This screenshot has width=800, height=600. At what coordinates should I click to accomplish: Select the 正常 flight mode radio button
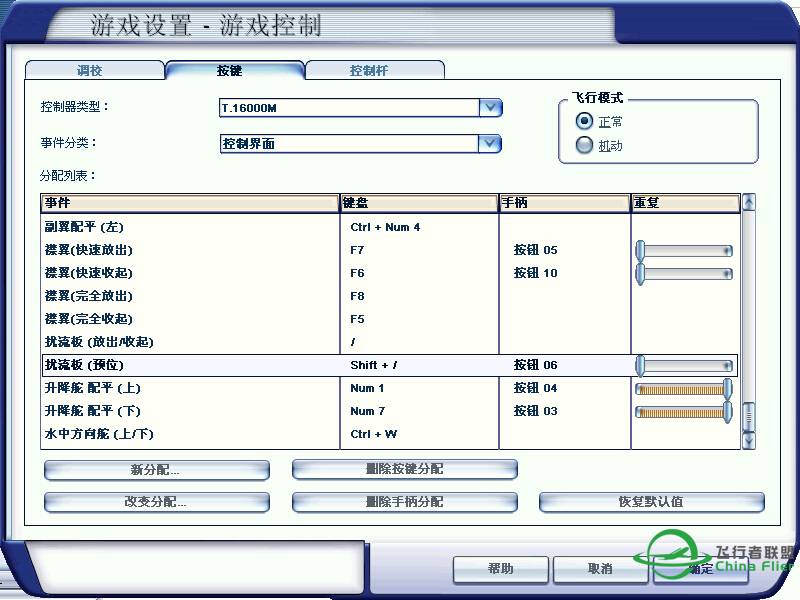click(584, 121)
